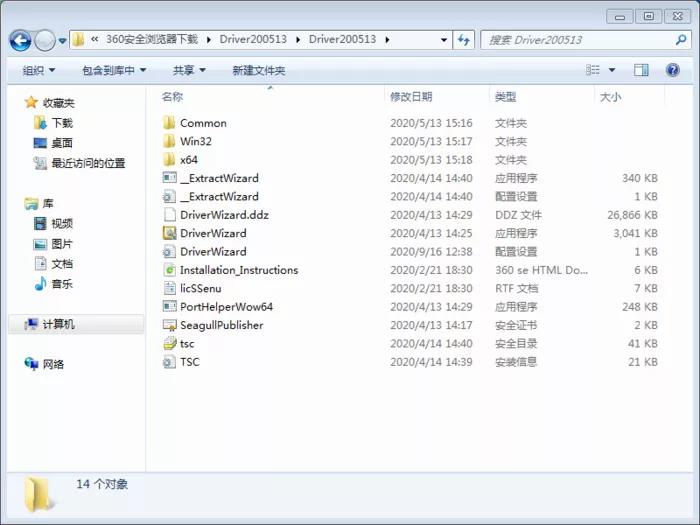Open the 包含到库中 menu

(114, 70)
